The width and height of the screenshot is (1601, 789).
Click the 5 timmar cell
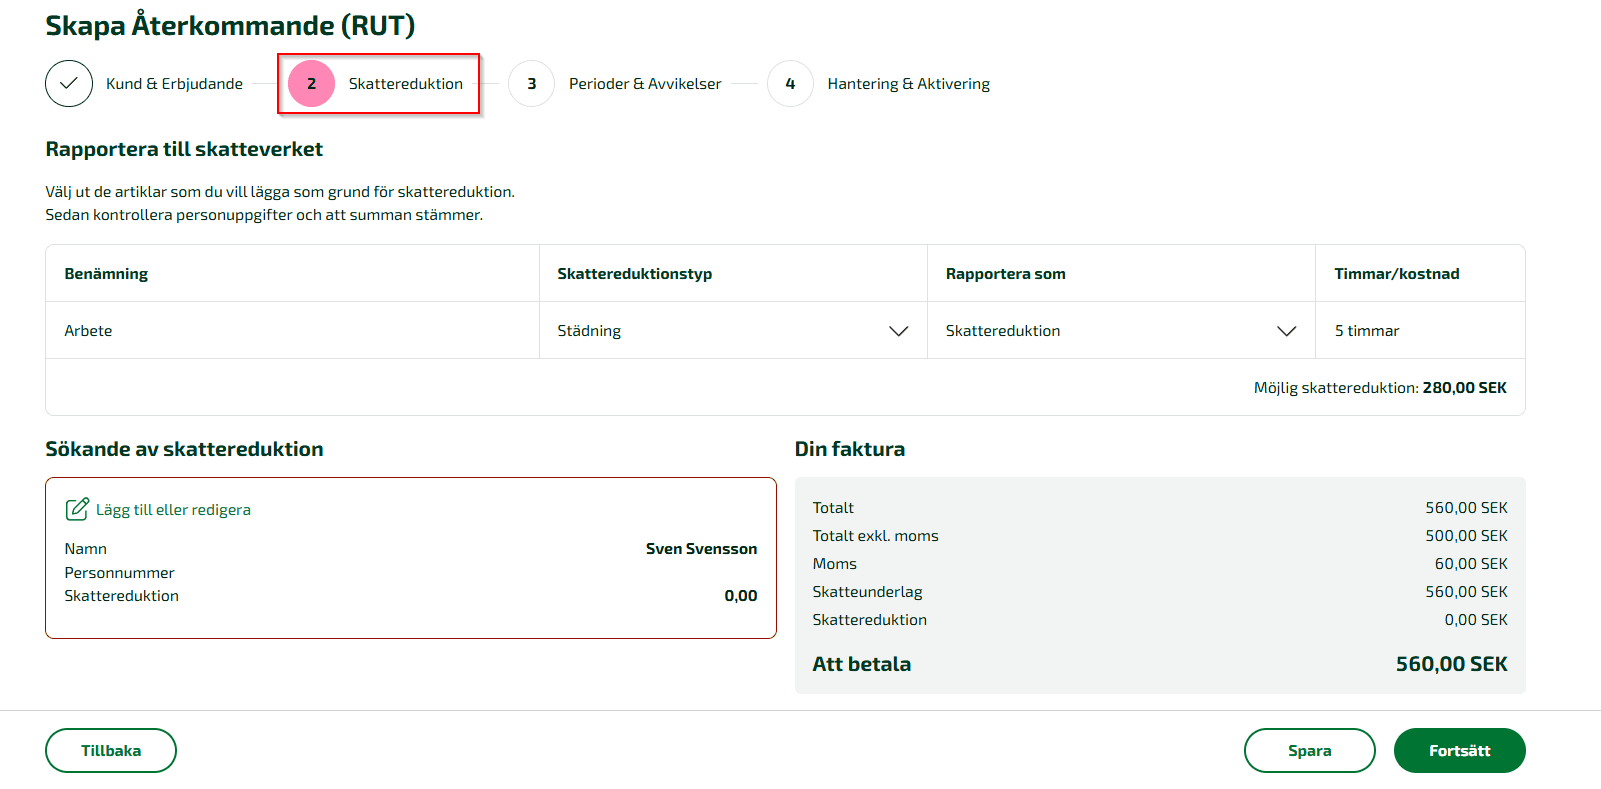pyautogui.click(x=1420, y=331)
